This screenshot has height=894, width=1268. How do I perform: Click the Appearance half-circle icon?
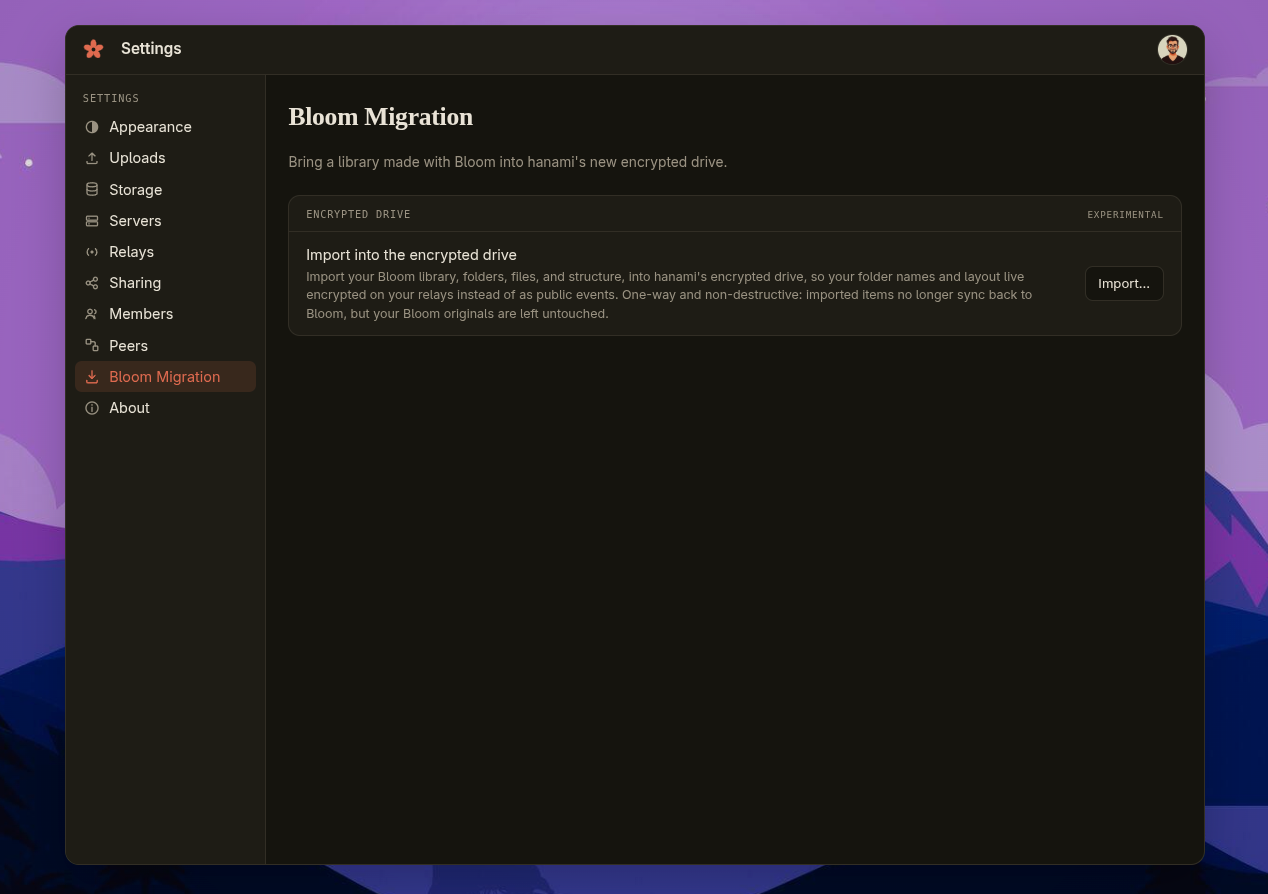pos(92,127)
